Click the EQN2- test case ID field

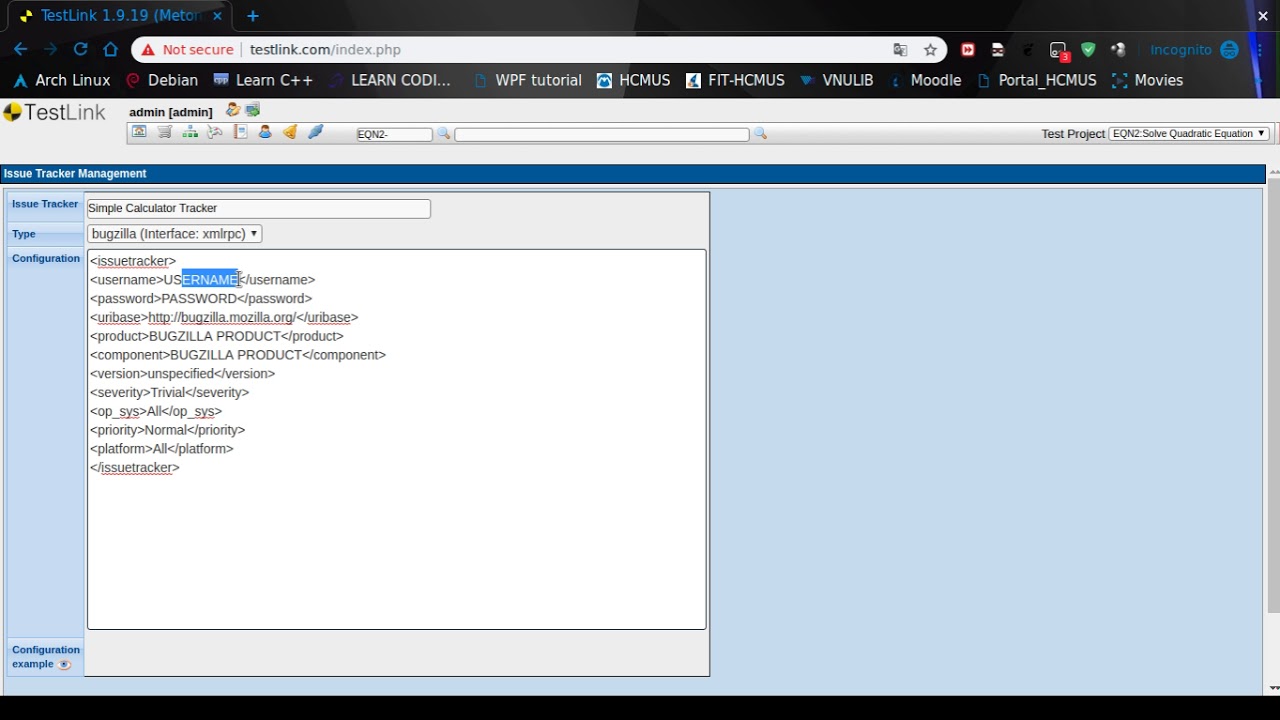point(394,134)
